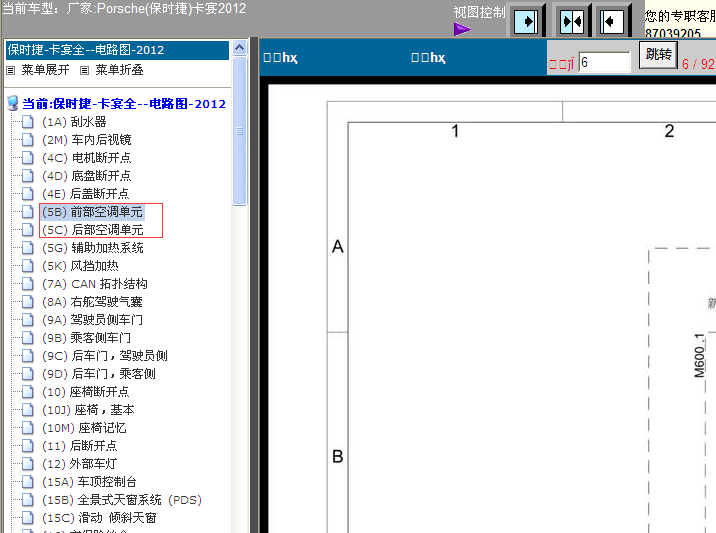The image size is (716, 533).
Task: Click the view control center-split button
Action: 572,21
